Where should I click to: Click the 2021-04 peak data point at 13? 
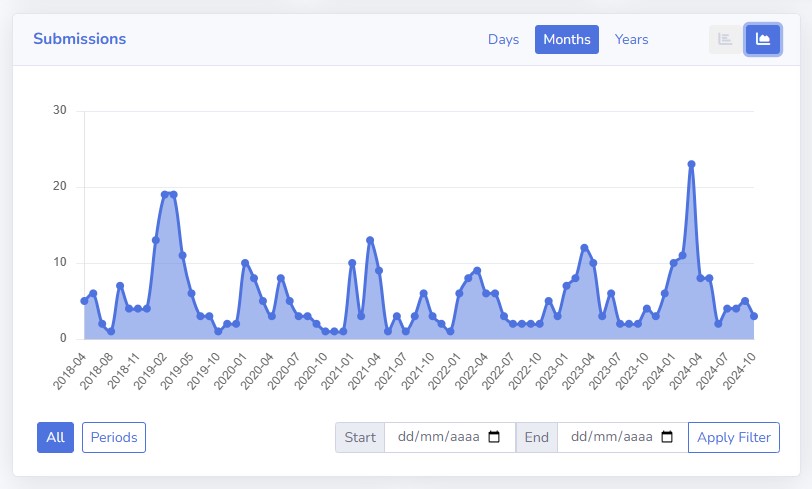click(370, 240)
